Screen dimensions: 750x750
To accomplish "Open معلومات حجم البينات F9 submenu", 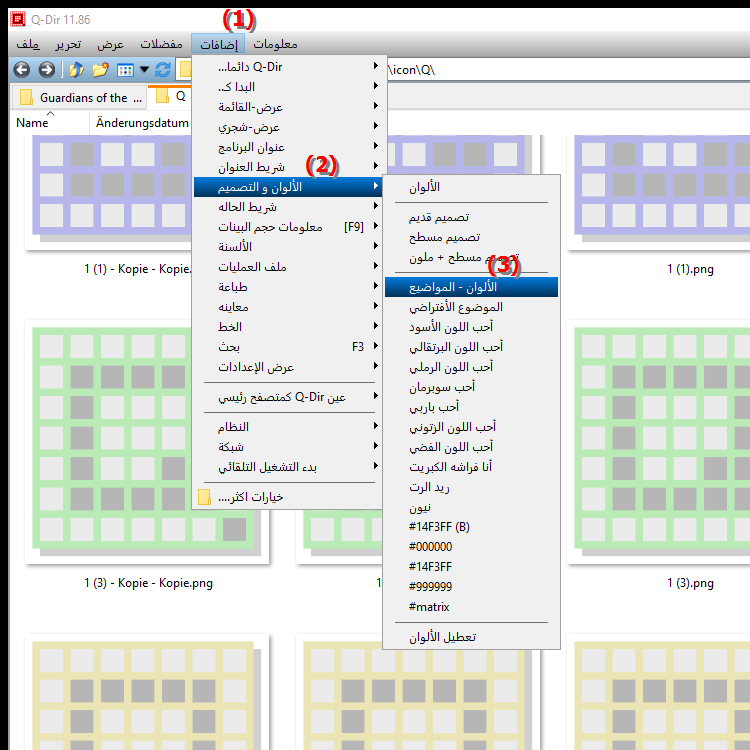I will point(287,227).
